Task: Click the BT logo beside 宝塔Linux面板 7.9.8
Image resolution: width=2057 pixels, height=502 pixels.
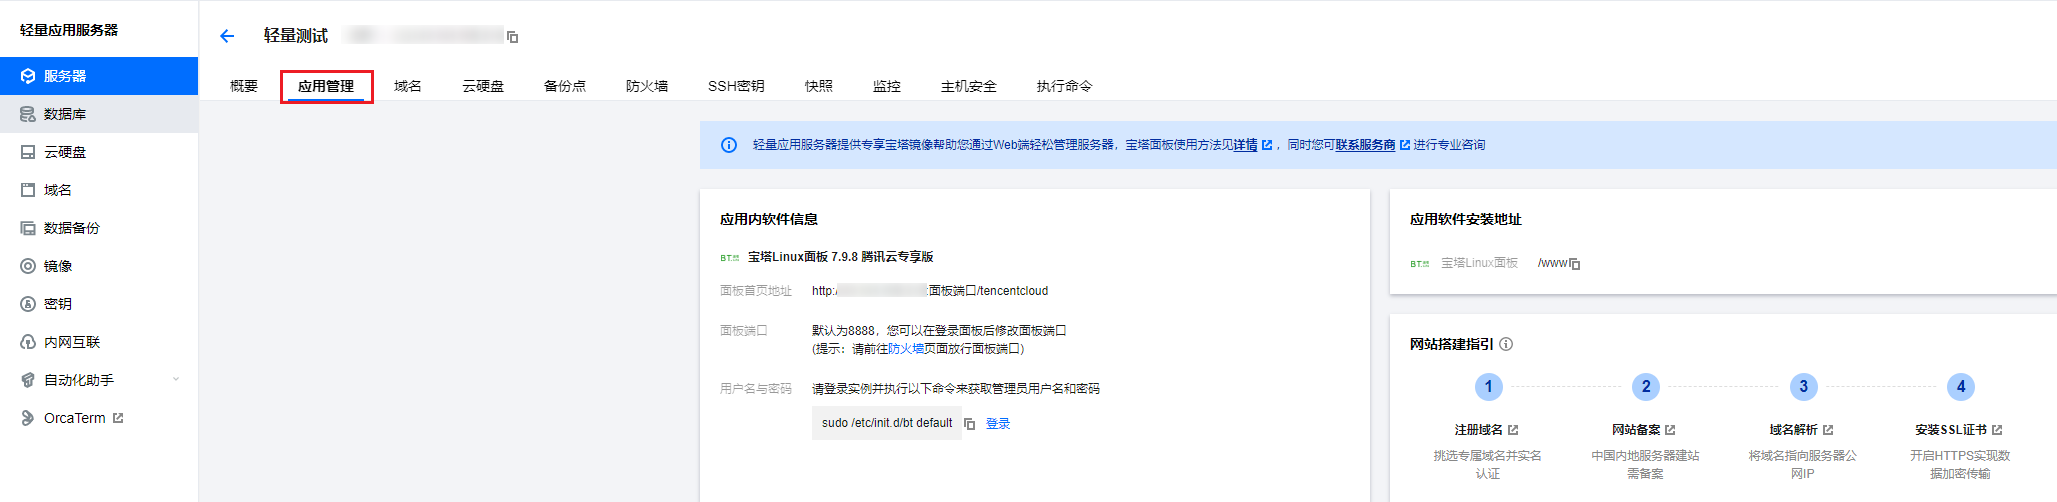Action: (x=730, y=258)
